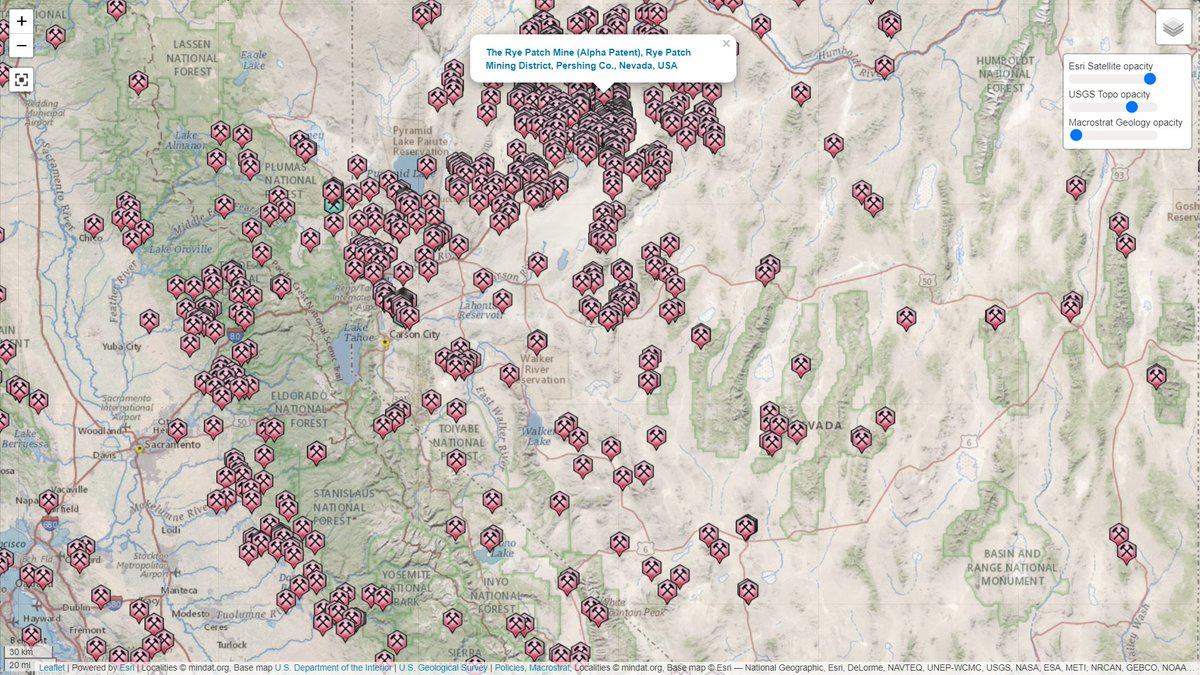Adjust the USGS Topo opacity slider
The width and height of the screenshot is (1200, 675).
point(1113,106)
